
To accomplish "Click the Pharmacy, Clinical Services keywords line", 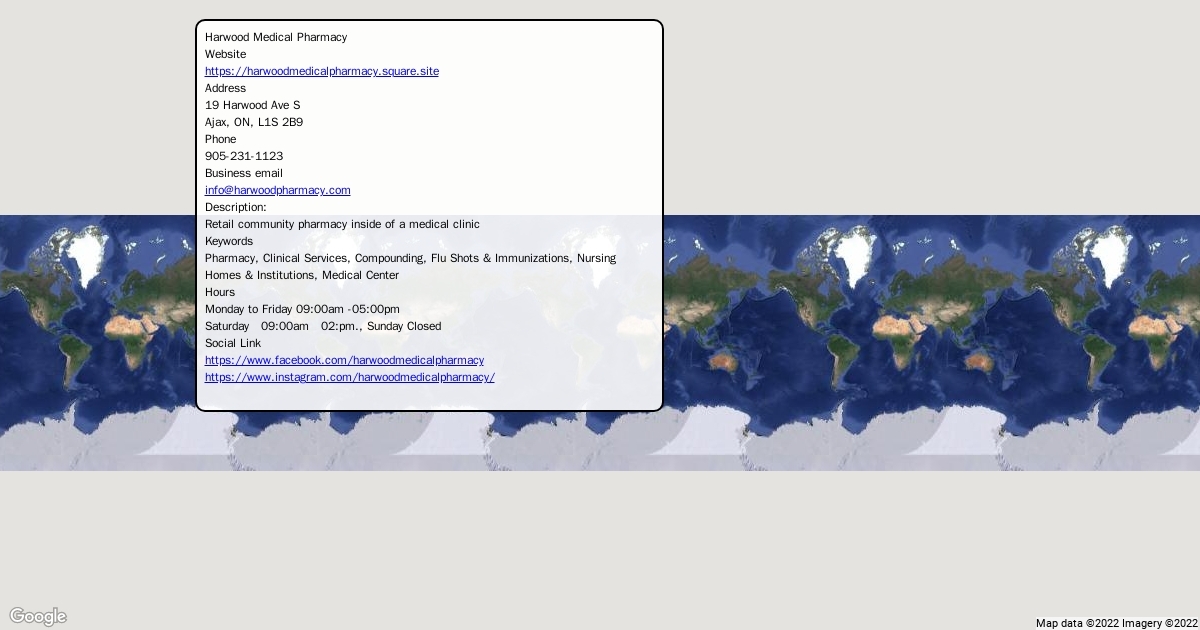I will point(410,258).
